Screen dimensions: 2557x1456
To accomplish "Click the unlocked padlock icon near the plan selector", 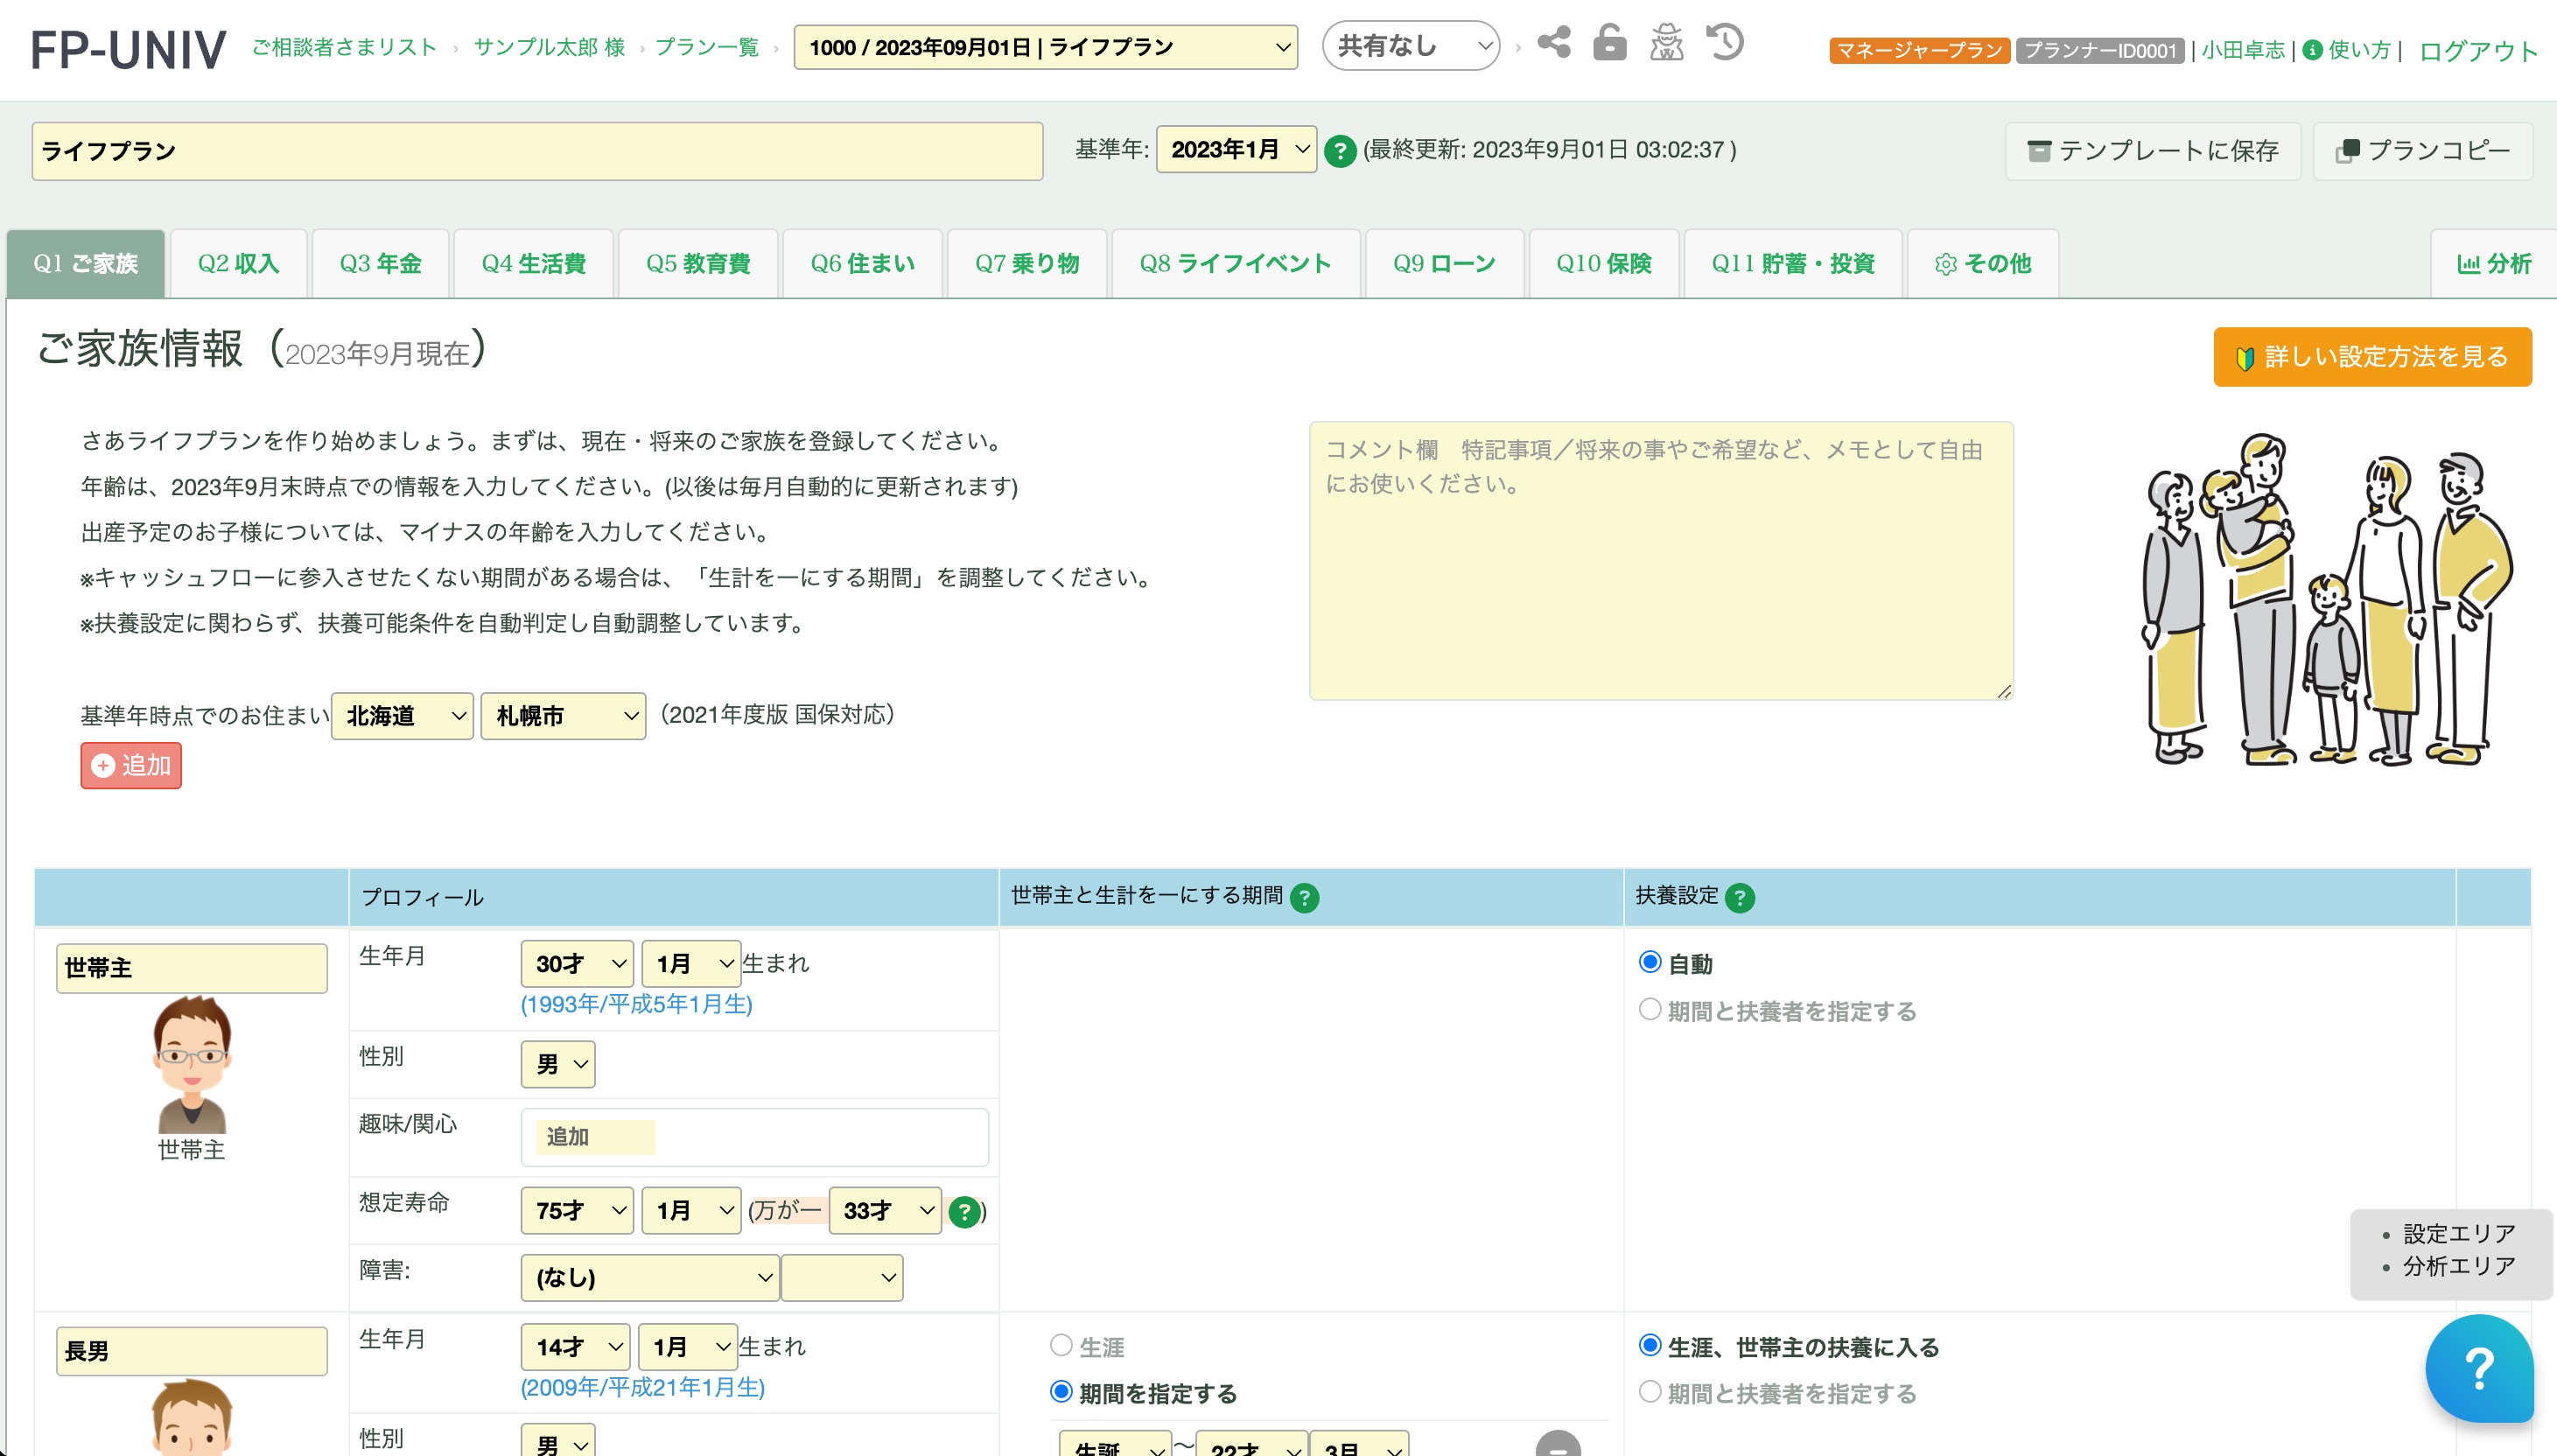I will [x=1610, y=44].
